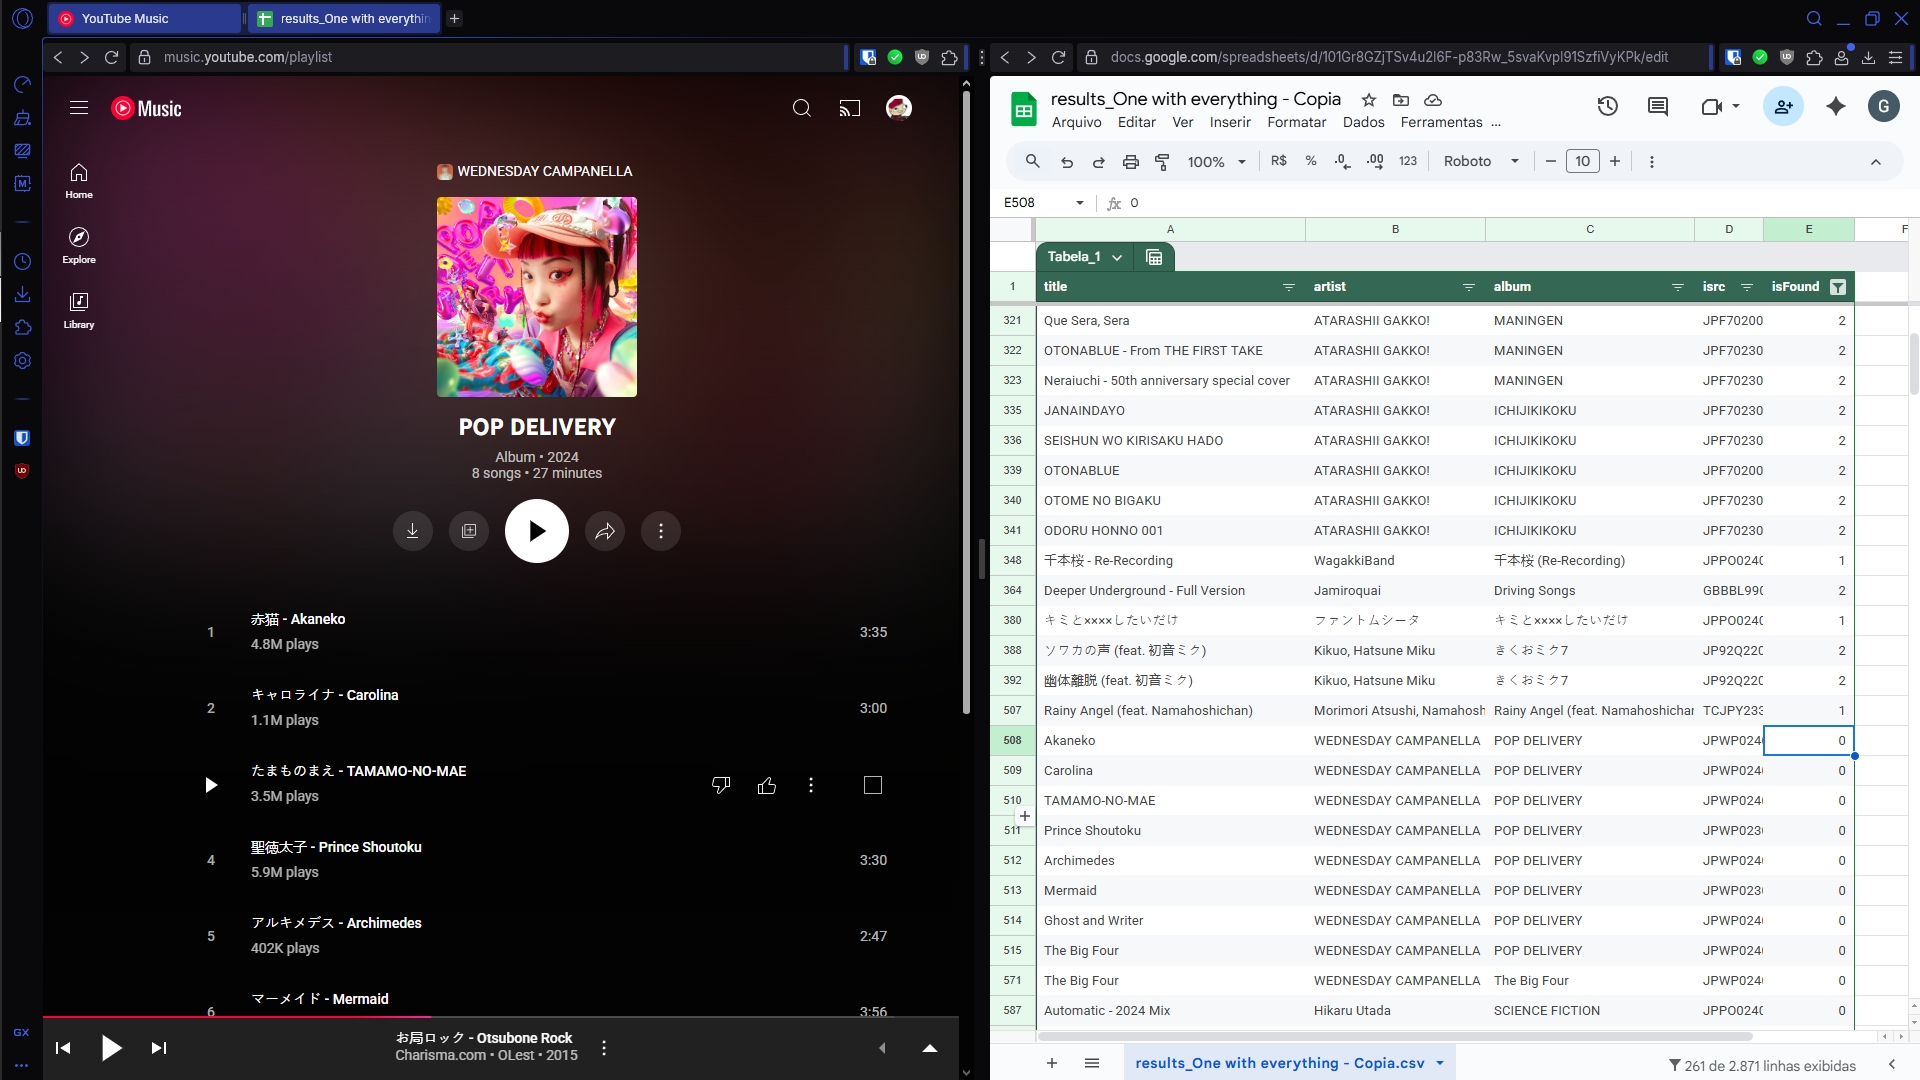Dislike the TAMAMO-NO-MAE track
The width and height of the screenshot is (1920, 1080).
coord(720,785)
